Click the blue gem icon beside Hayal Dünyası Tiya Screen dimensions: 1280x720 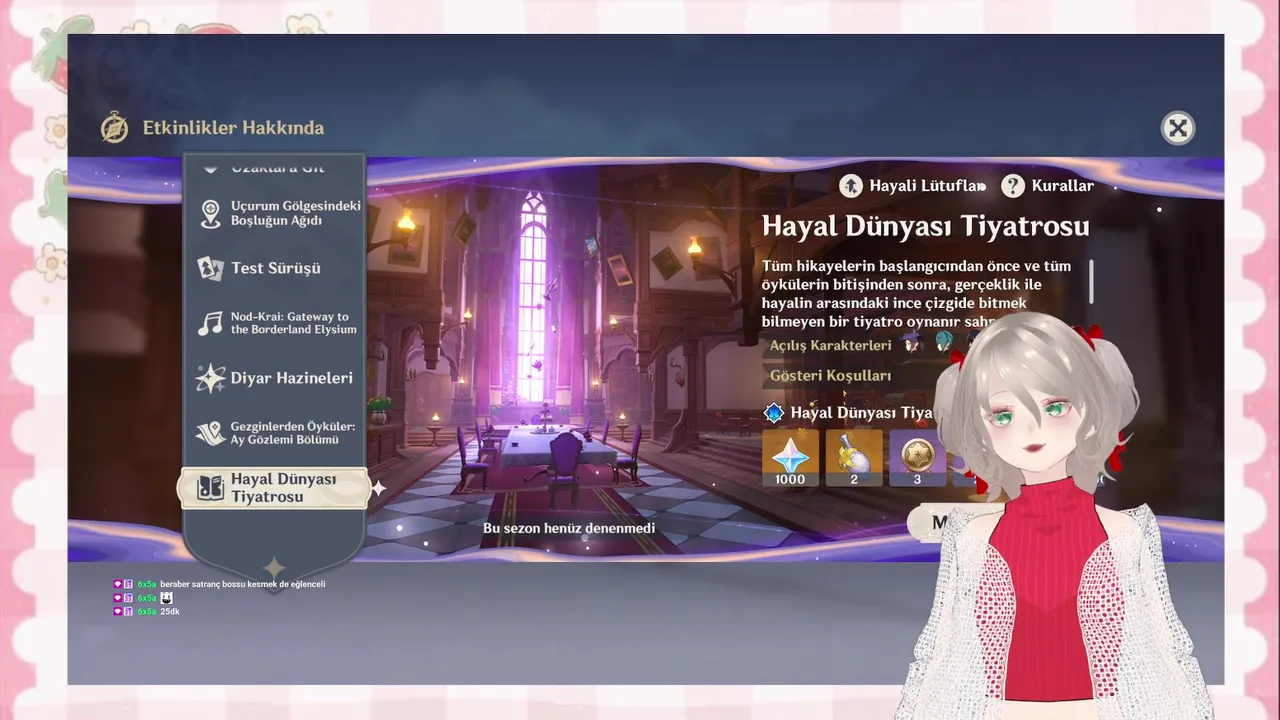774,413
